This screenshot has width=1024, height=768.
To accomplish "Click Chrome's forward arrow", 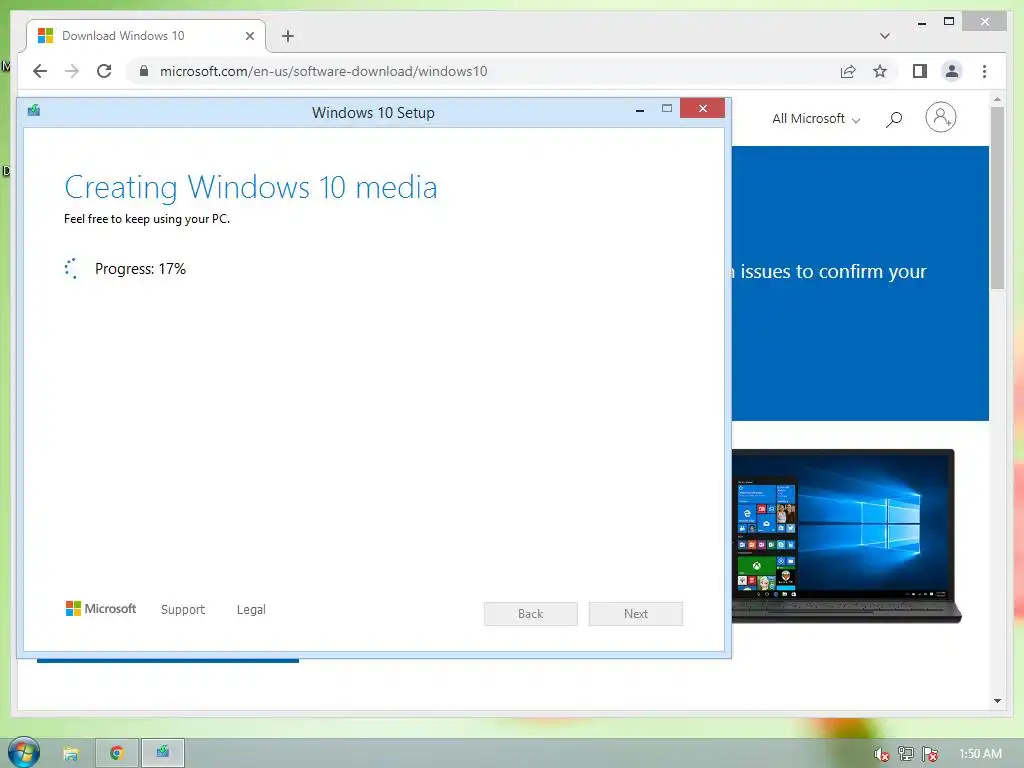I will coord(72,71).
